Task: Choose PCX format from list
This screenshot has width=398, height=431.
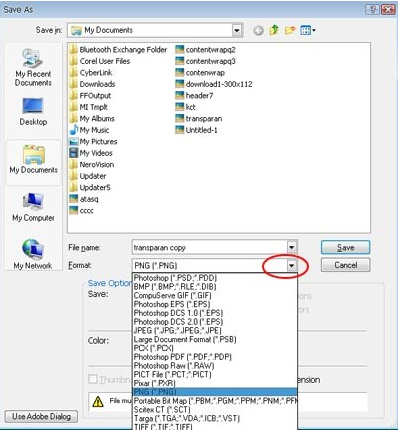Action: (x=215, y=348)
